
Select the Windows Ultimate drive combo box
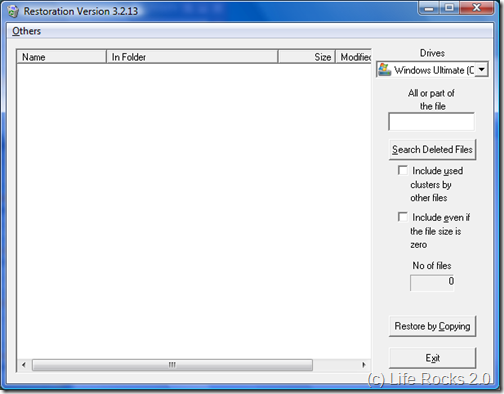[432, 69]
